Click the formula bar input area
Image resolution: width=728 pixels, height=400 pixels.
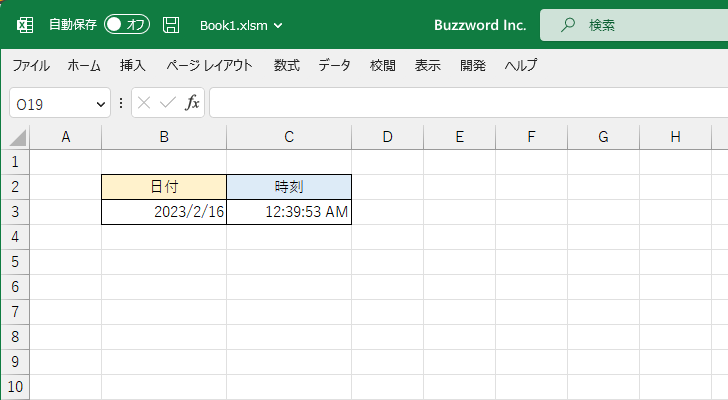[x=468, y=103]
